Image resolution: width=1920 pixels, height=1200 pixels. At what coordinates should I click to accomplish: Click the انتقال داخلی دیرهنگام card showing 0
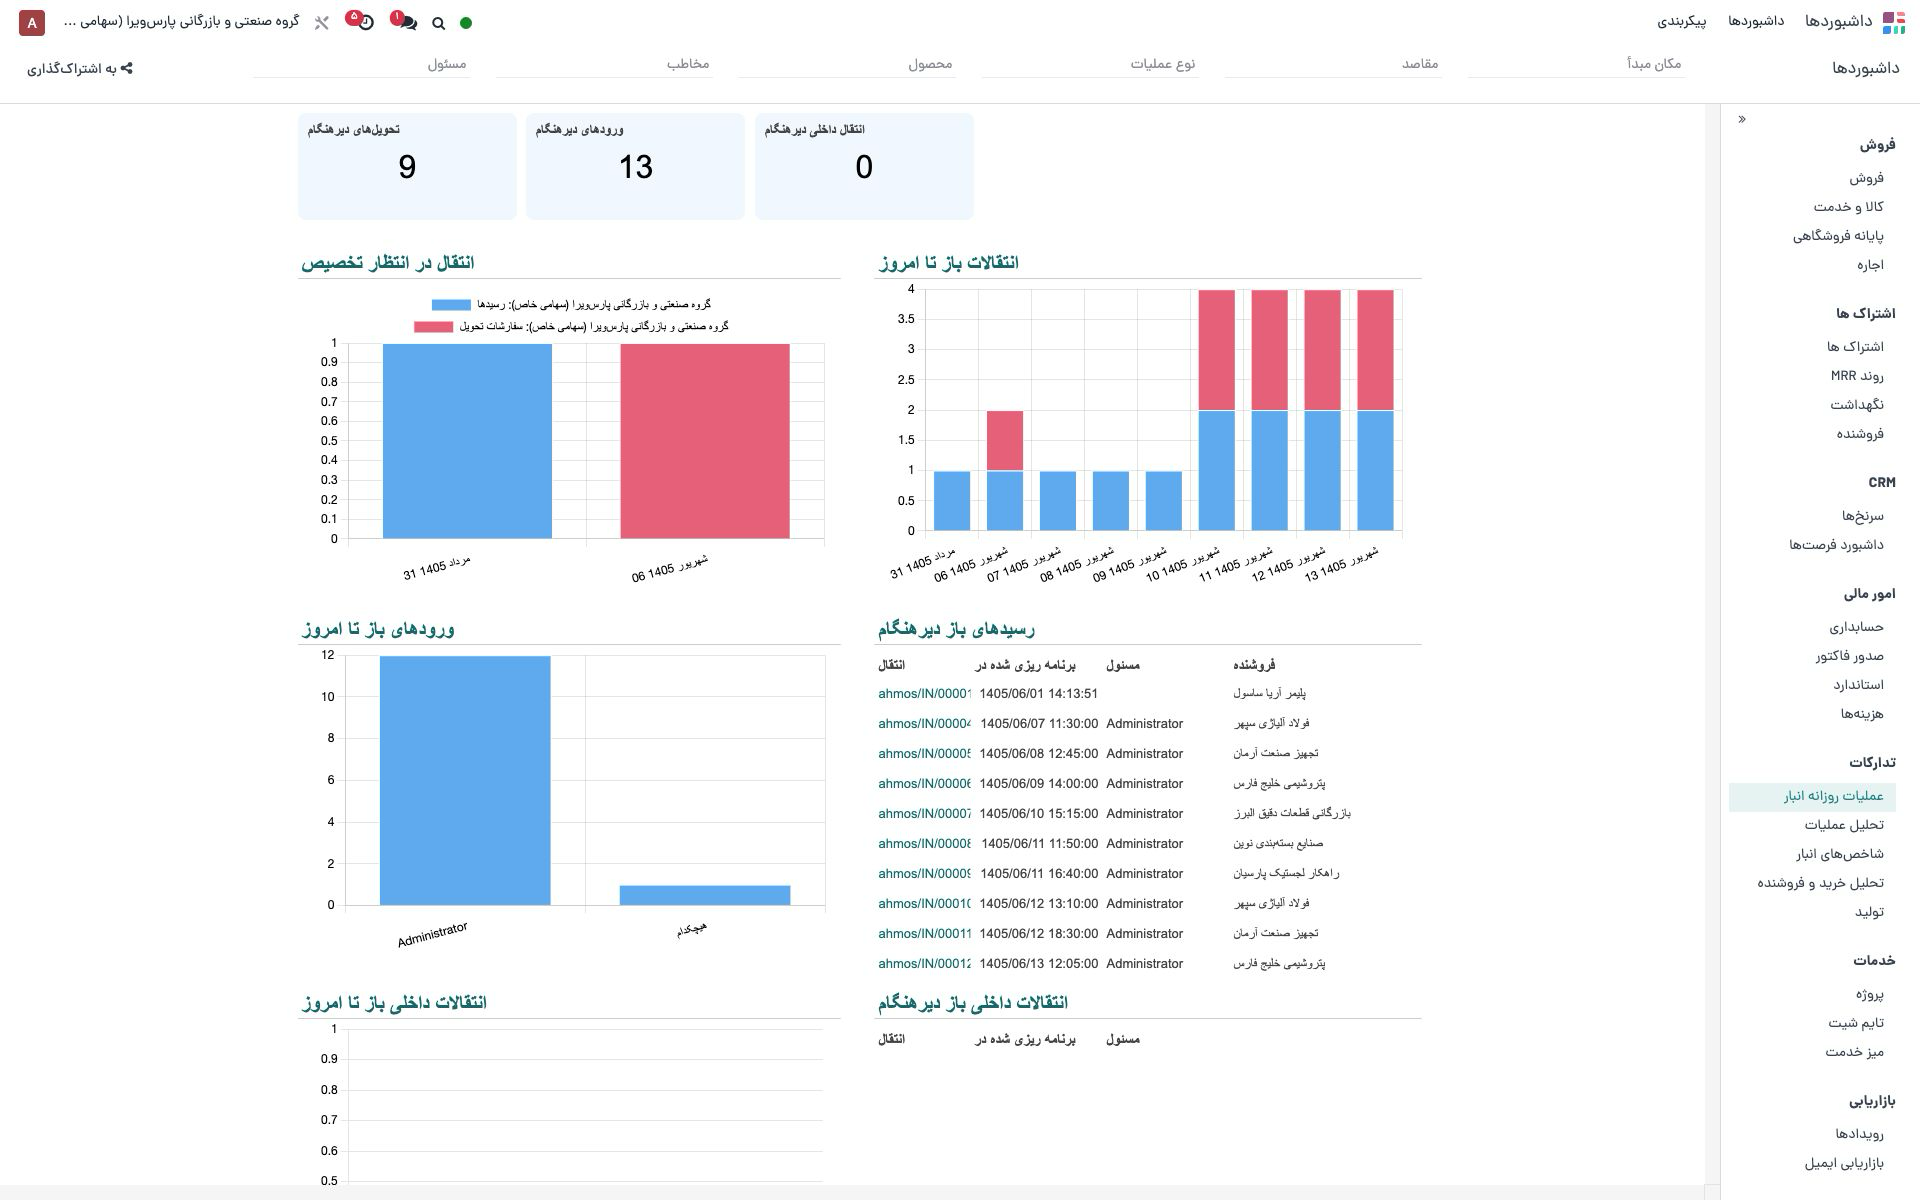(x=864, y=166)
